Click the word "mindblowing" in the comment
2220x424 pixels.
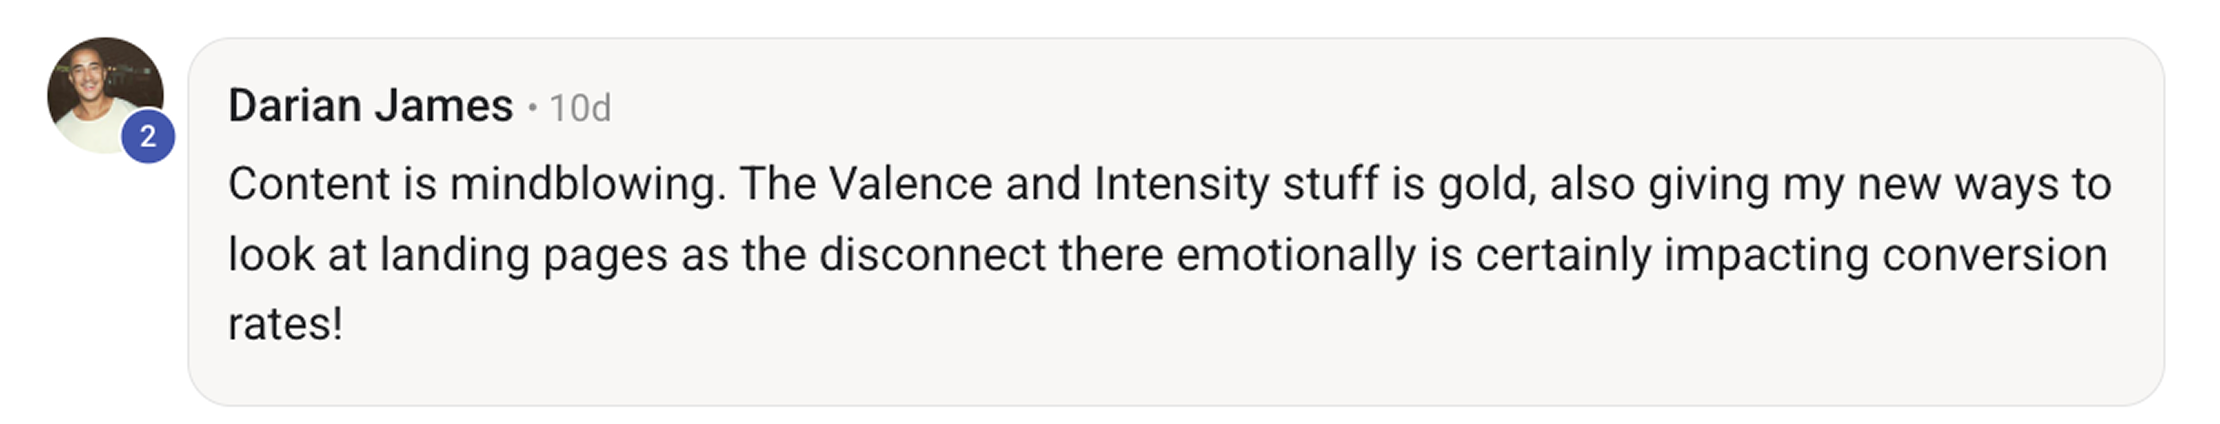[585, 184]
